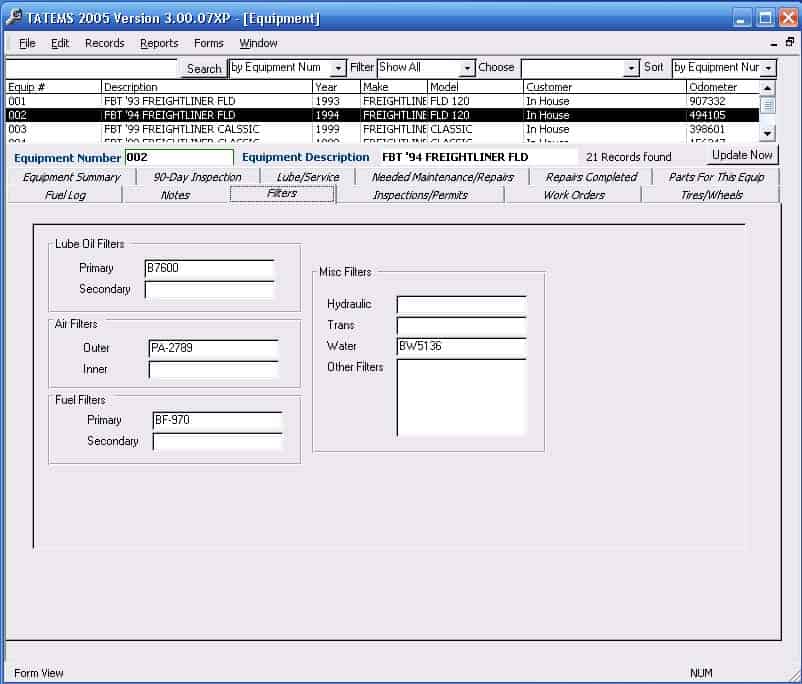Select equipment row 002 in list

tap(382, 115)
